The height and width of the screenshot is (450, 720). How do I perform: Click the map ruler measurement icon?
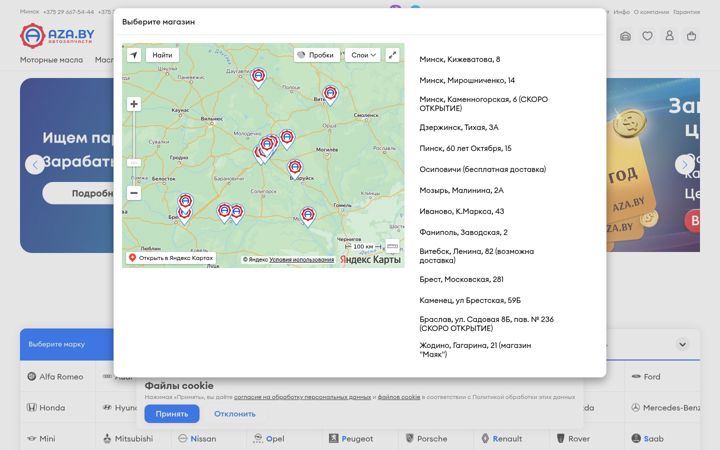[x=392, y=247]
